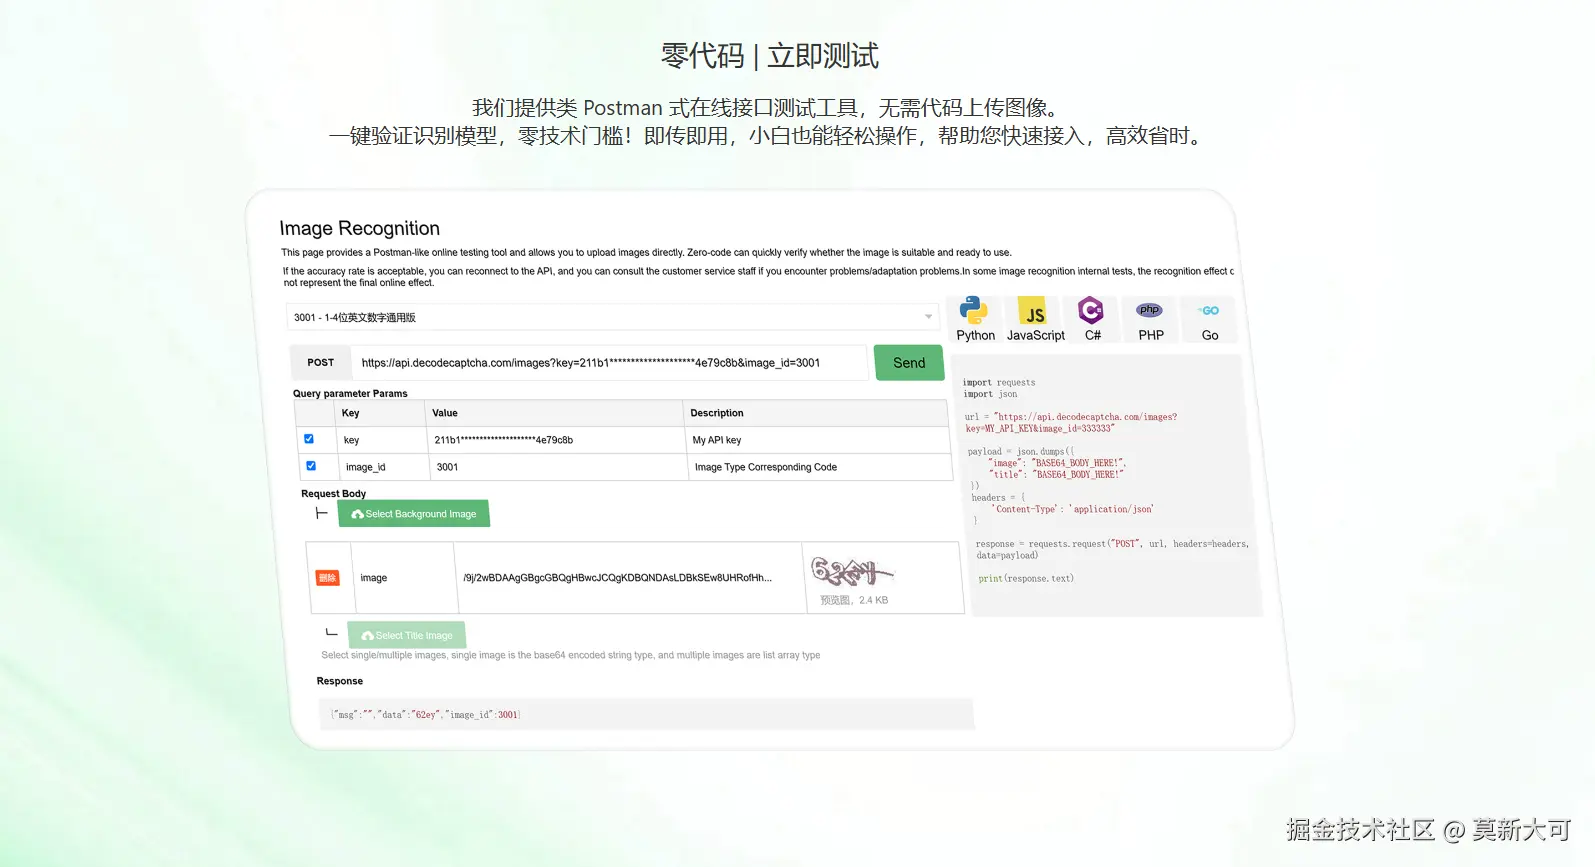Viewport: 1595px width, 867px height.
Task: Click the 'image_id' parameter name cell
Action: point(384,467)
